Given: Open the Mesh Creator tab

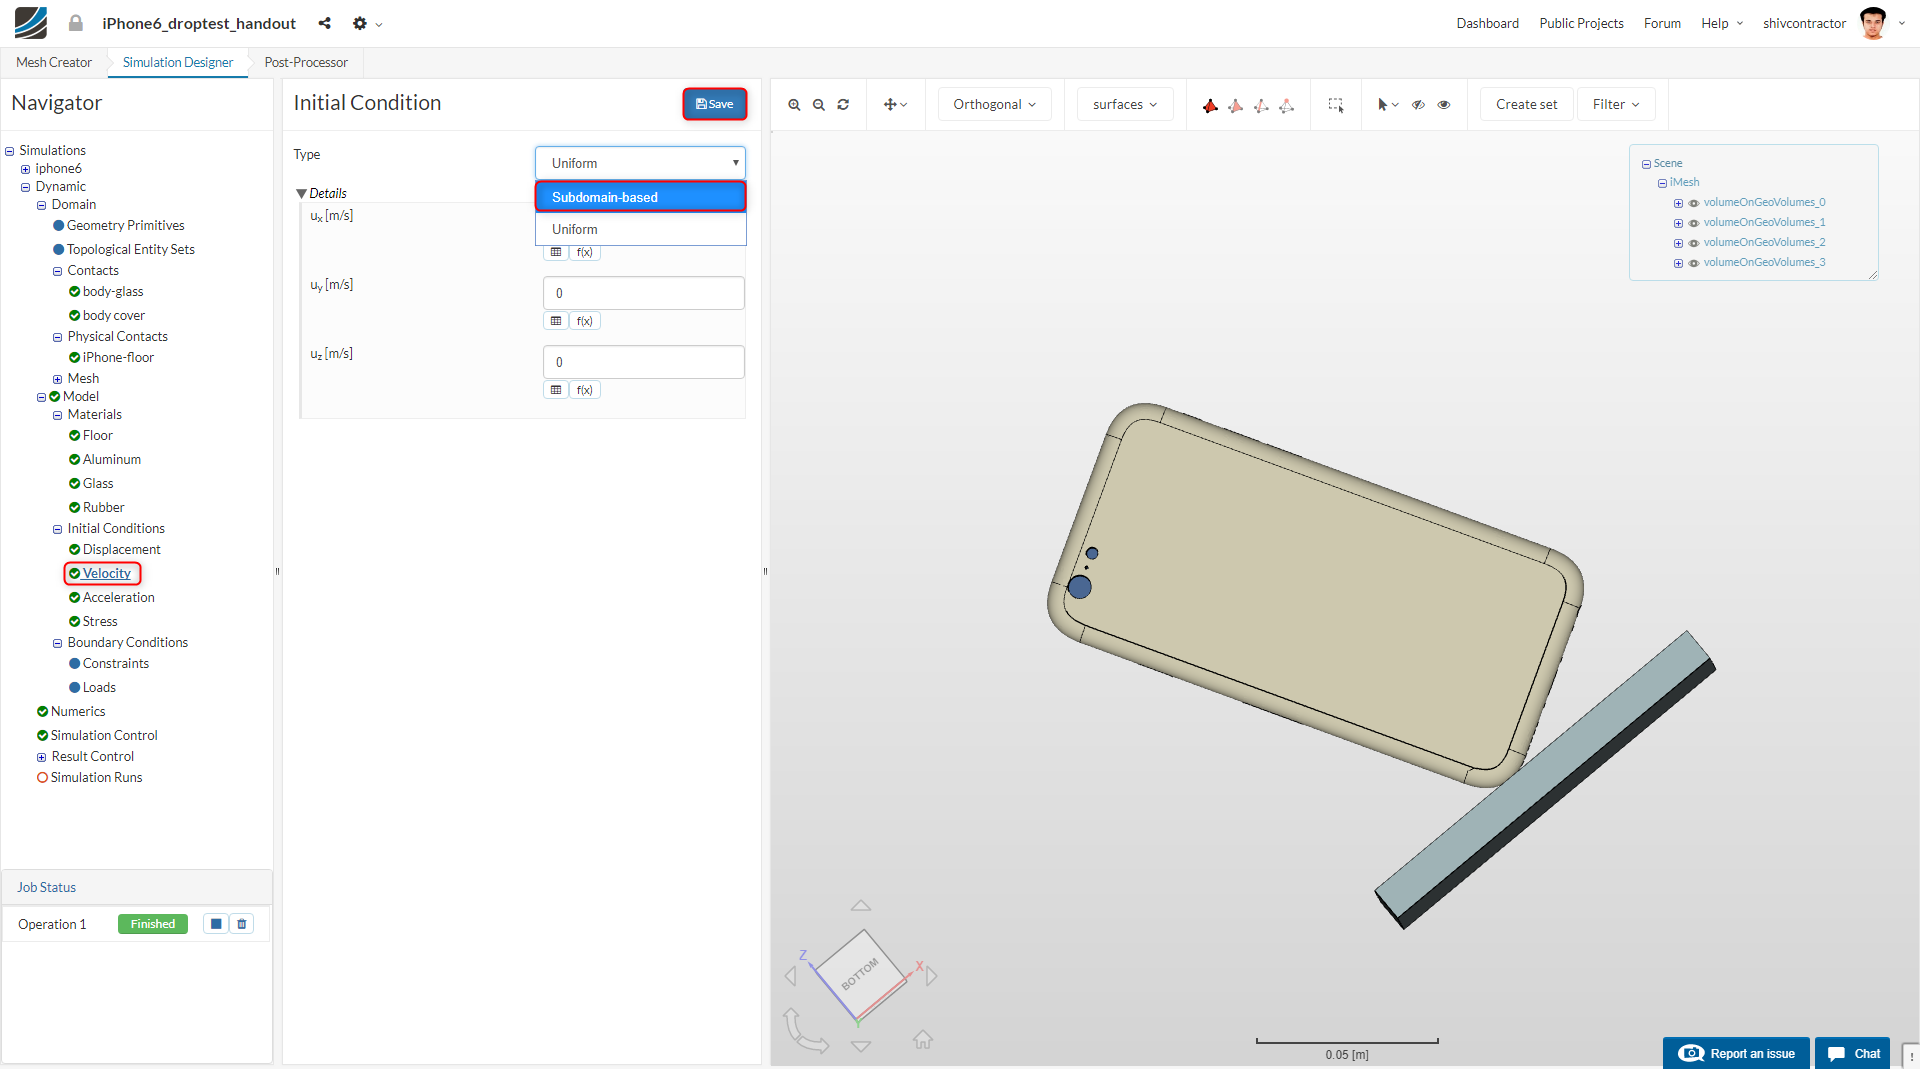Looking at the screenshot, I should coord(54,62).
